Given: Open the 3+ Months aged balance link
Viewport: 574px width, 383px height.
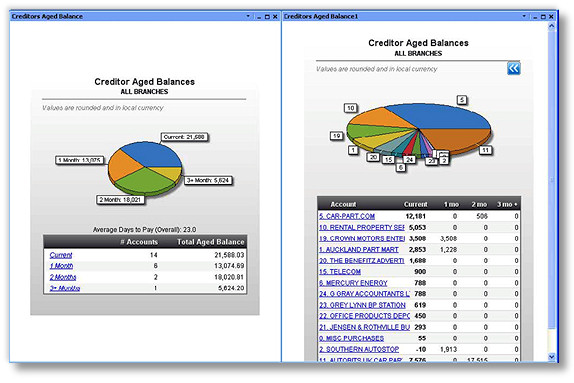Looking at the screenshot, I should point(65,288).
